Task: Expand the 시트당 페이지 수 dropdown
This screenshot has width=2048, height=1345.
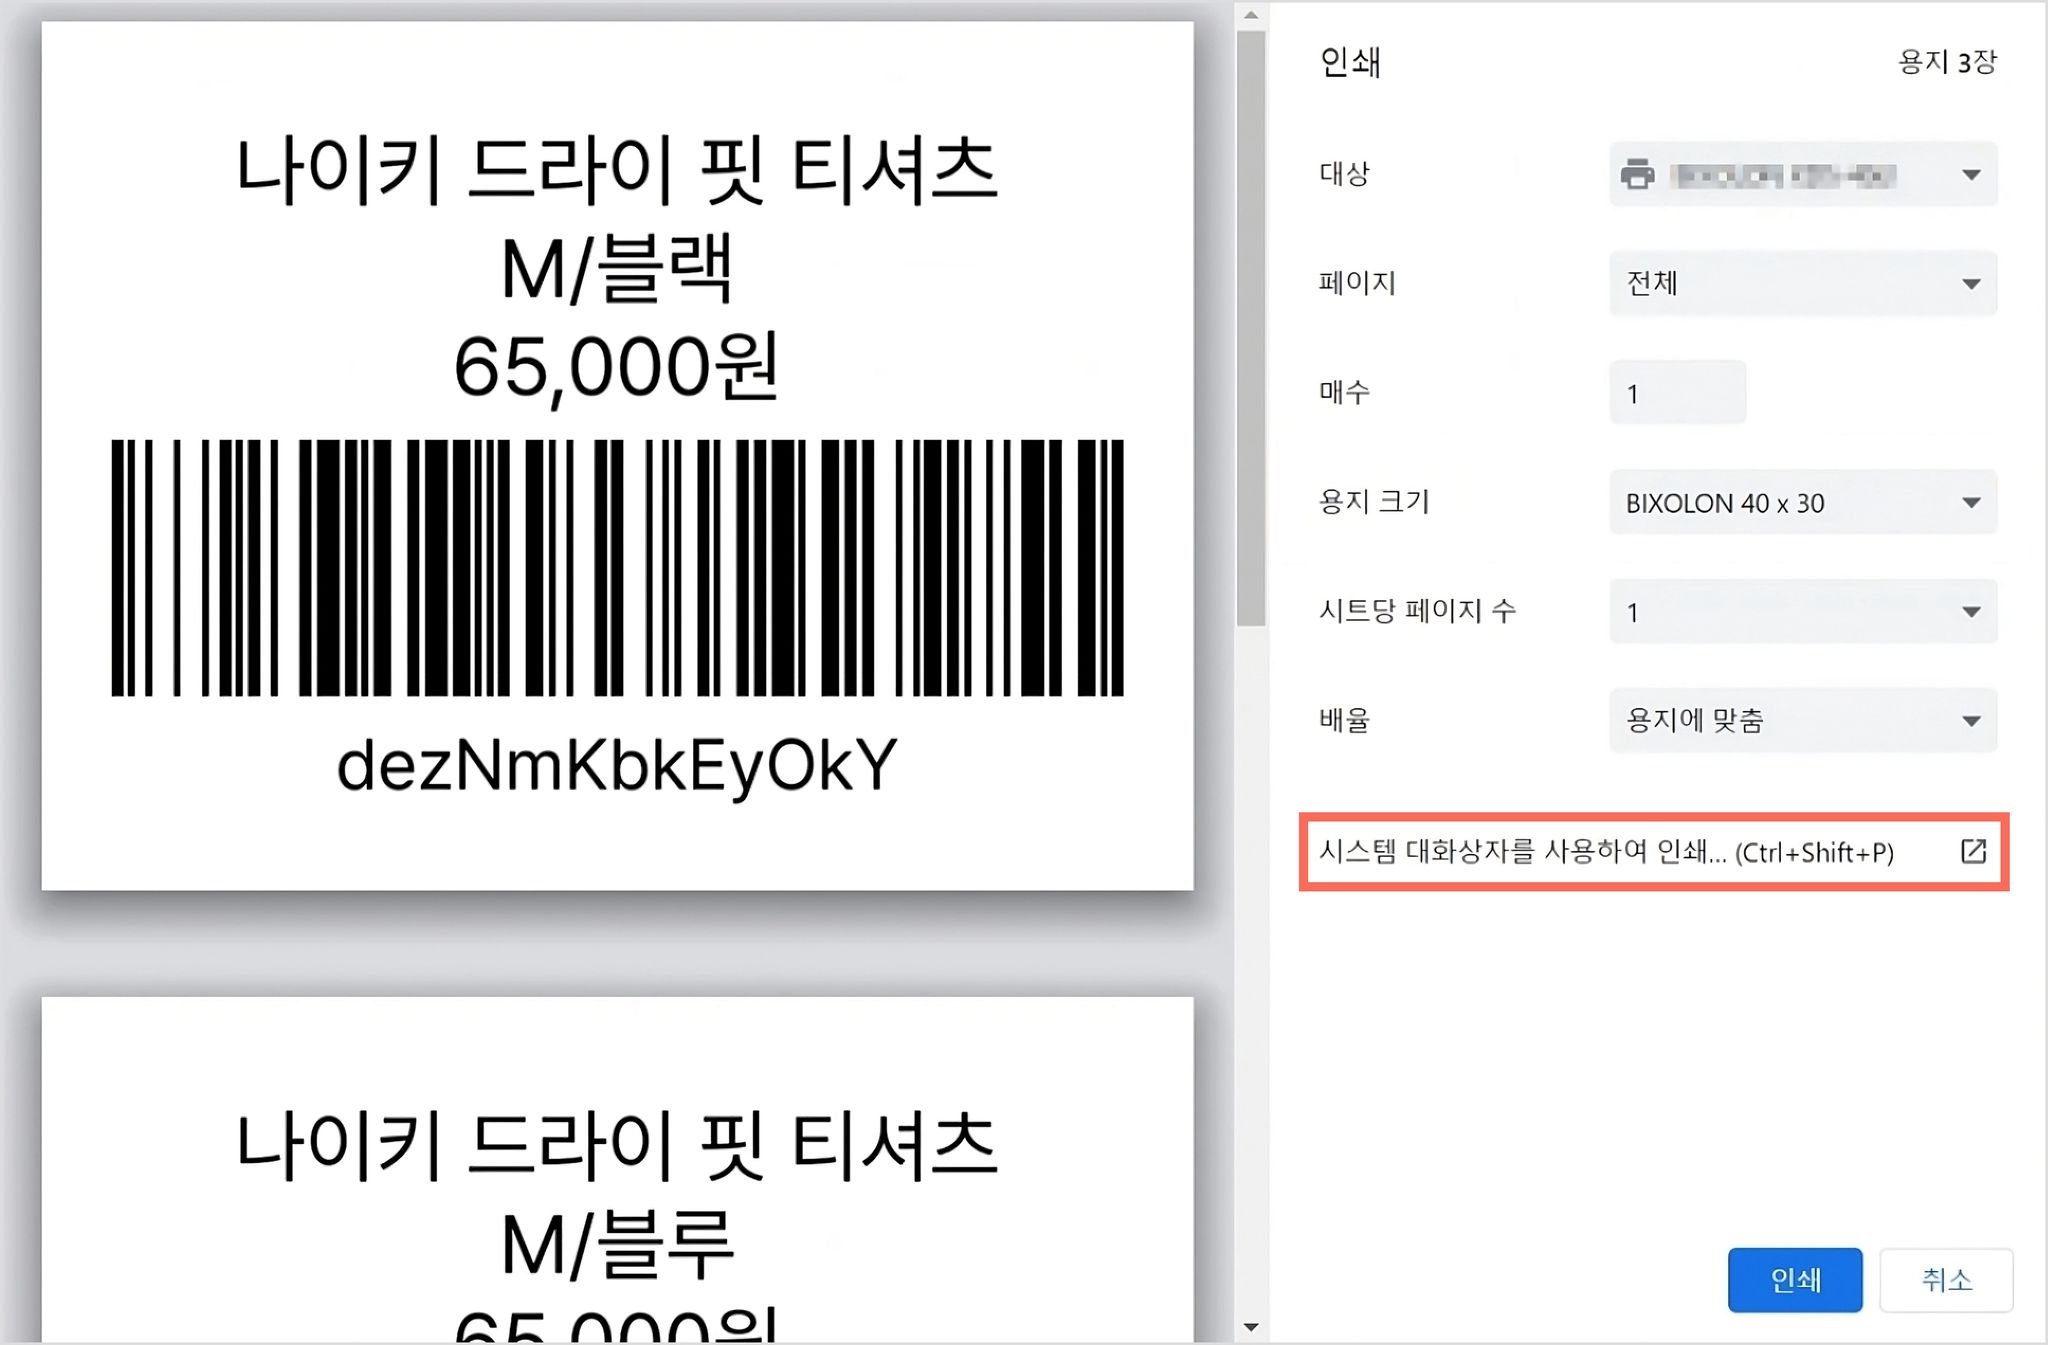Action: coord(1803,611)
